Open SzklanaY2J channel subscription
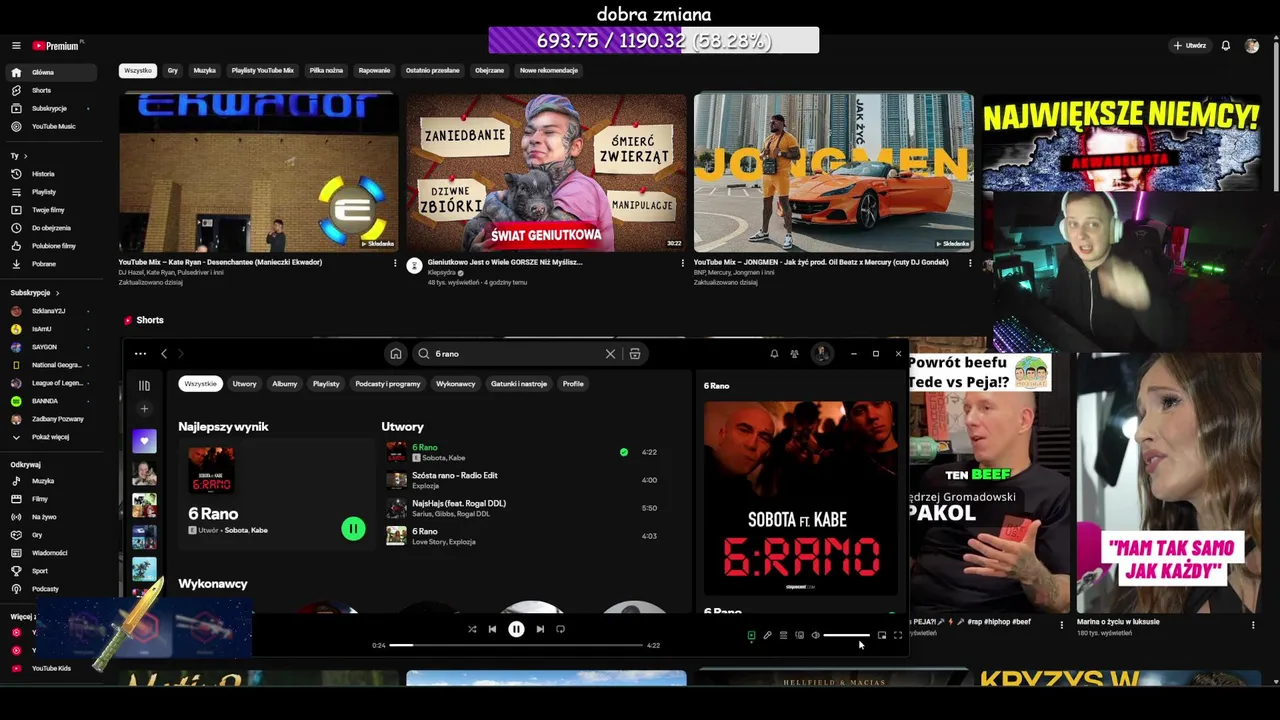Image resolution: width=1280 pixels, height=720 pixels. [x=50, y=311]
